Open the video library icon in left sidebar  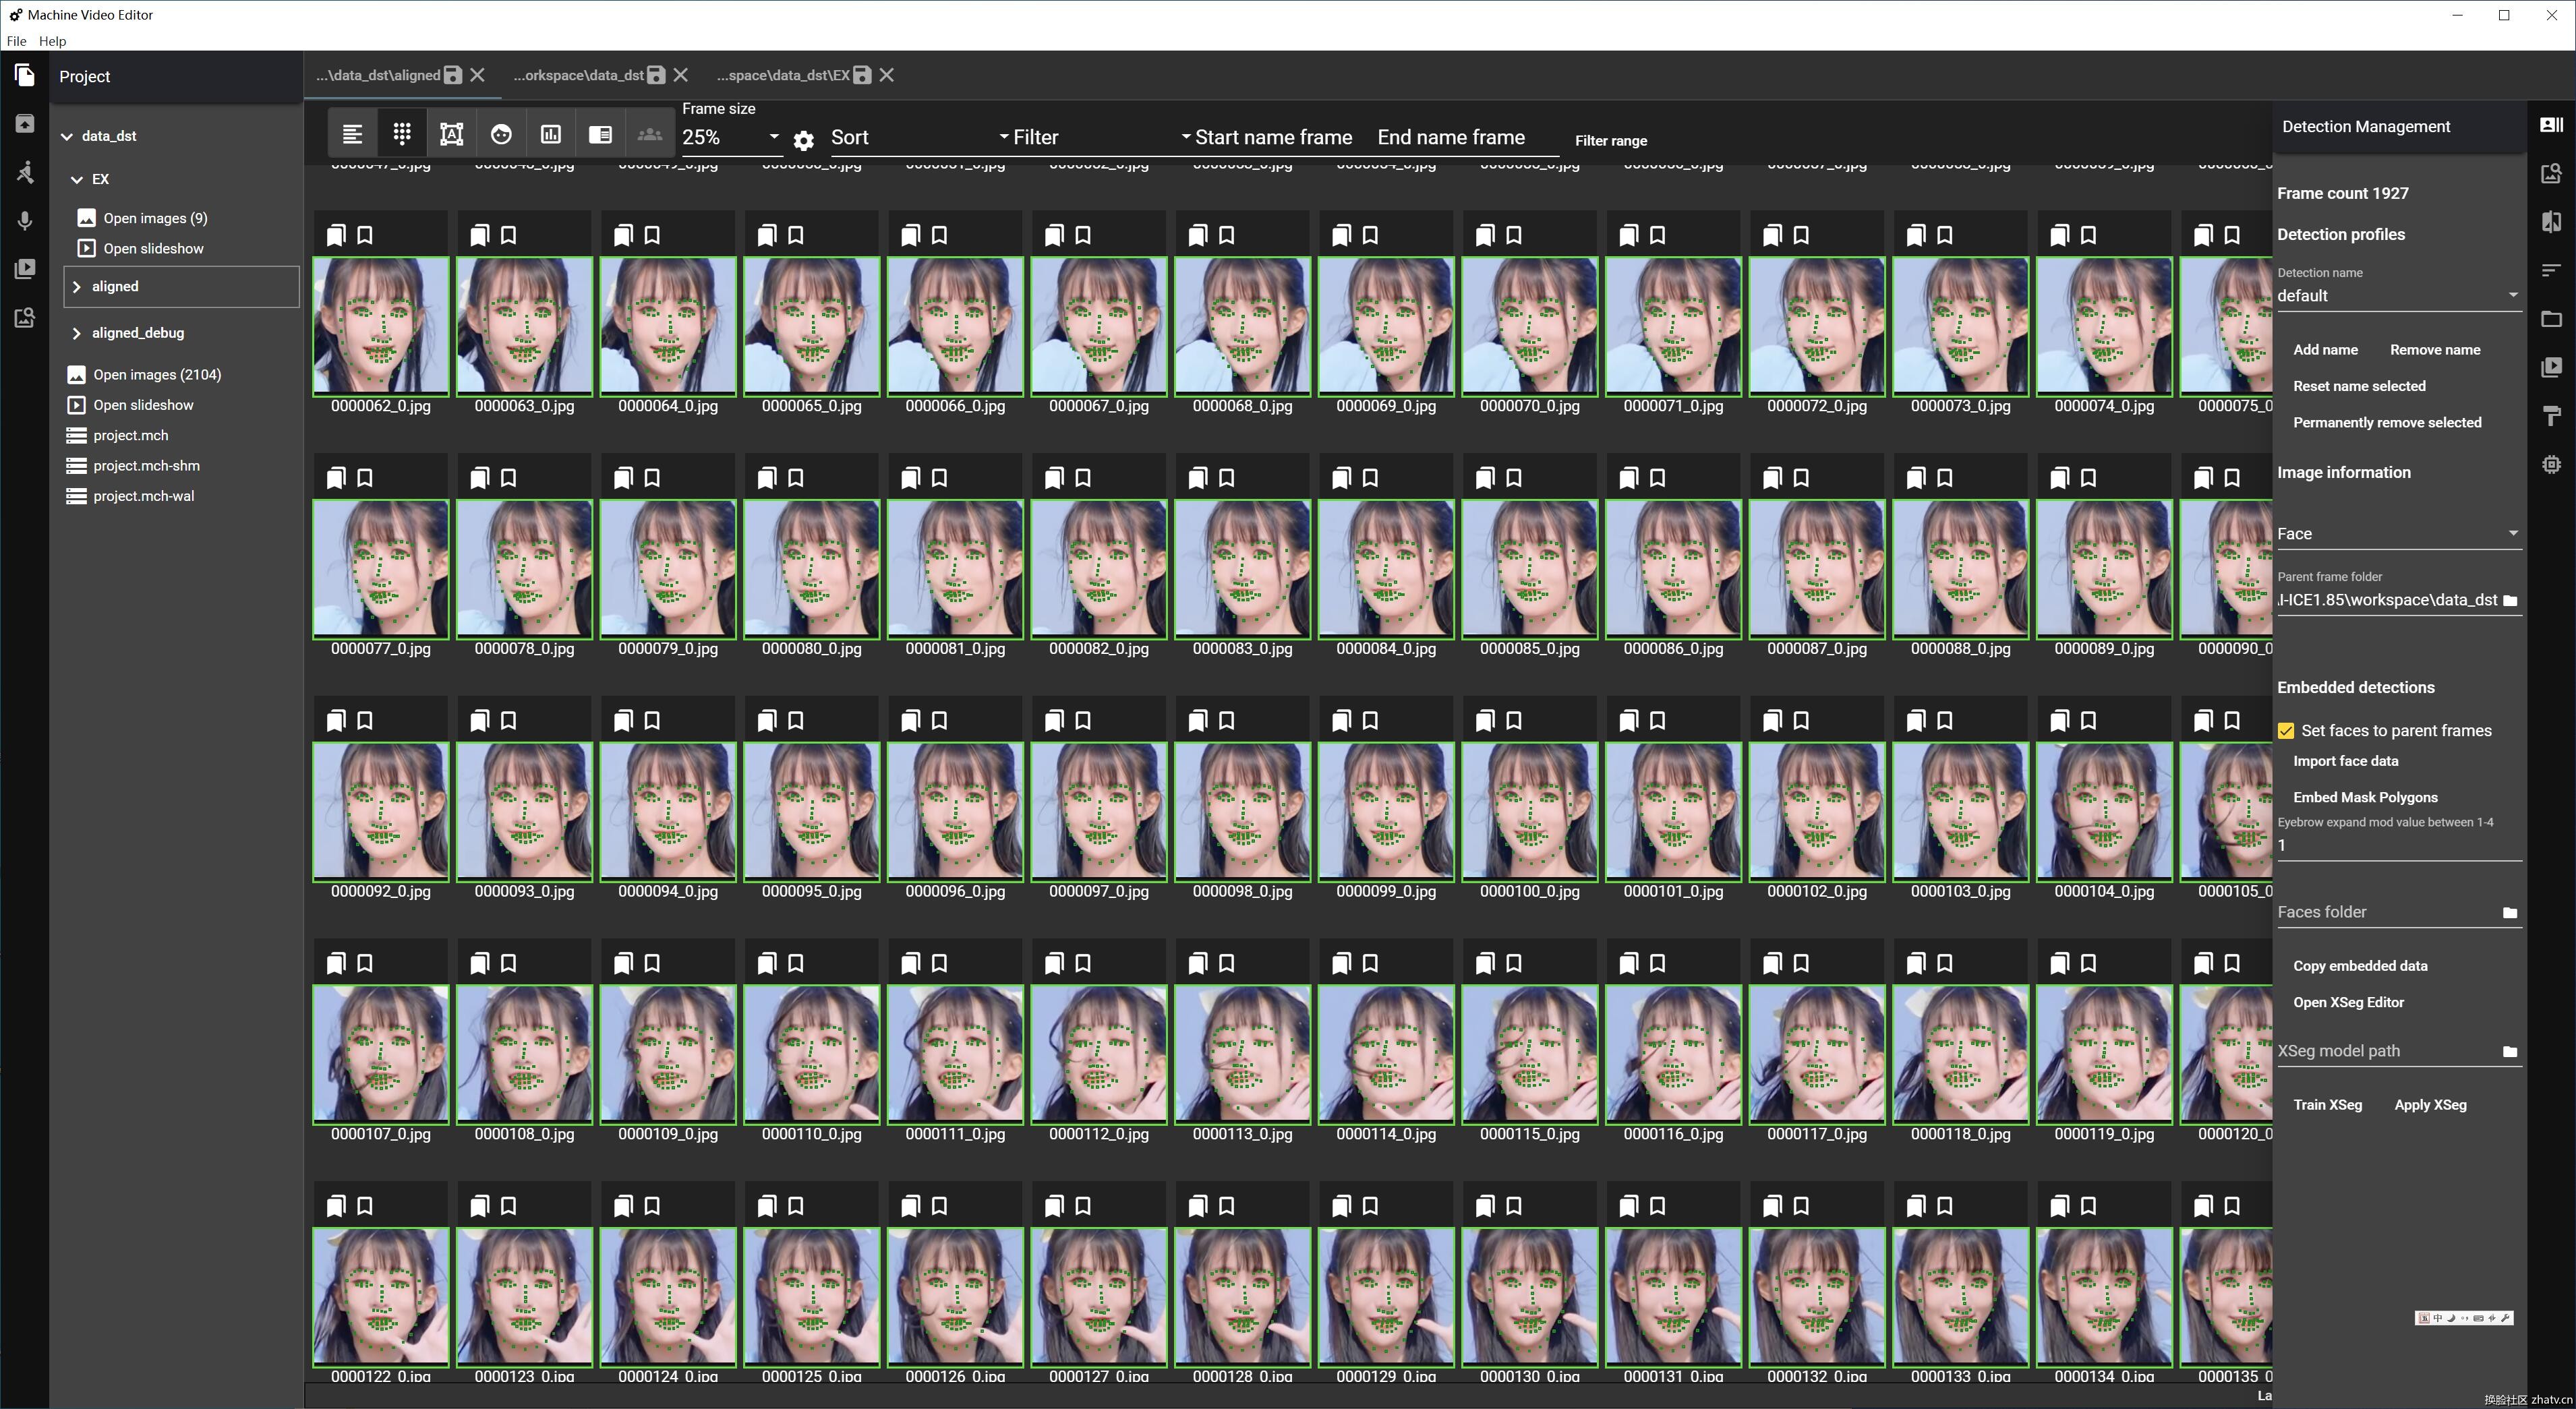point(25,269)
